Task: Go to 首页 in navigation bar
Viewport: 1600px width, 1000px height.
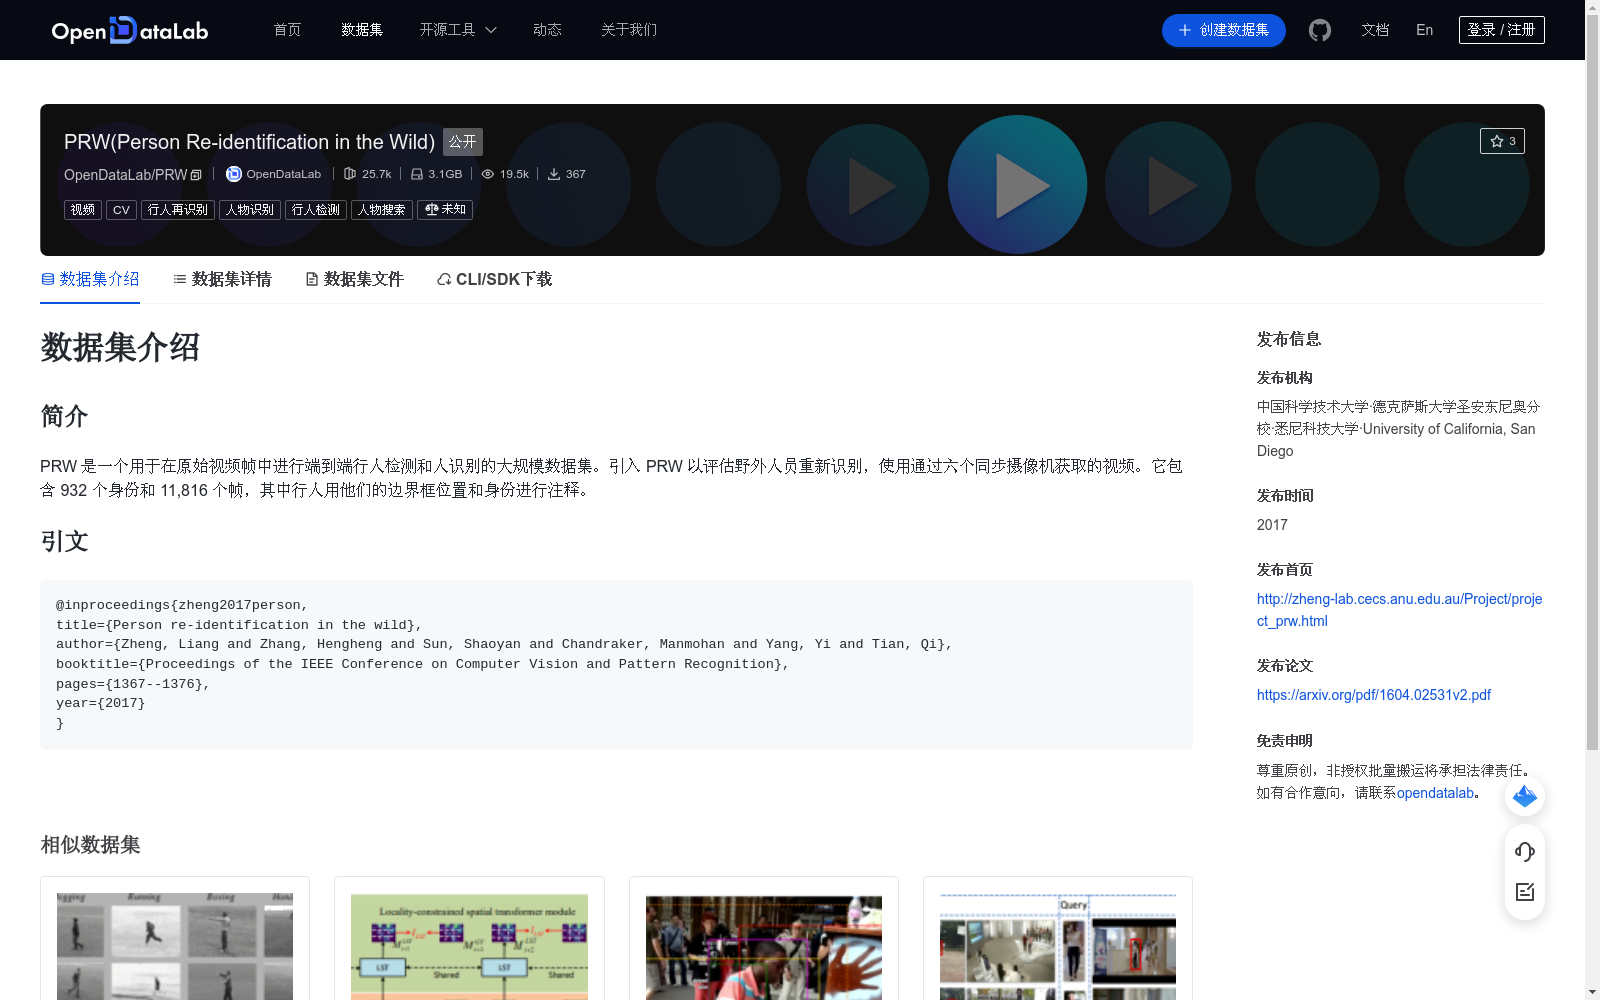Action: click(x=288, y=30)
